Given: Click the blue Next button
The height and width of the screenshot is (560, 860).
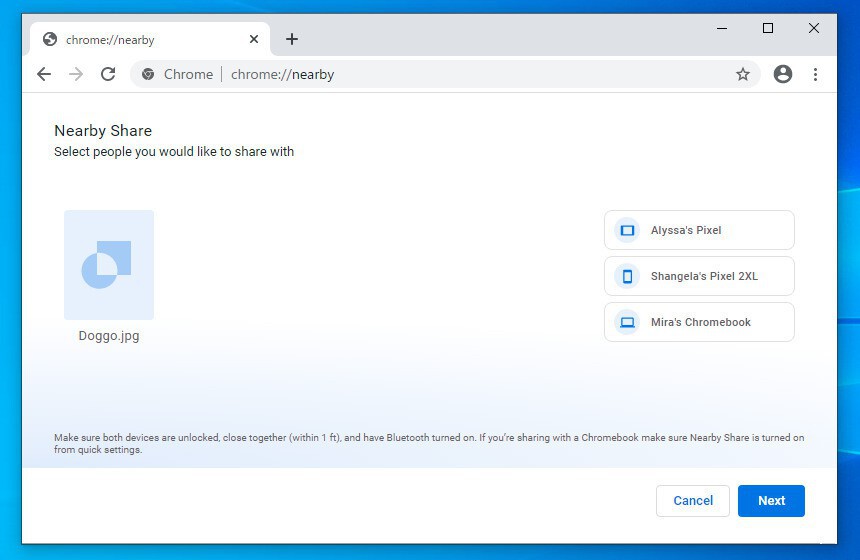Looking at the screenshot, I should click(x=771, y=501).
